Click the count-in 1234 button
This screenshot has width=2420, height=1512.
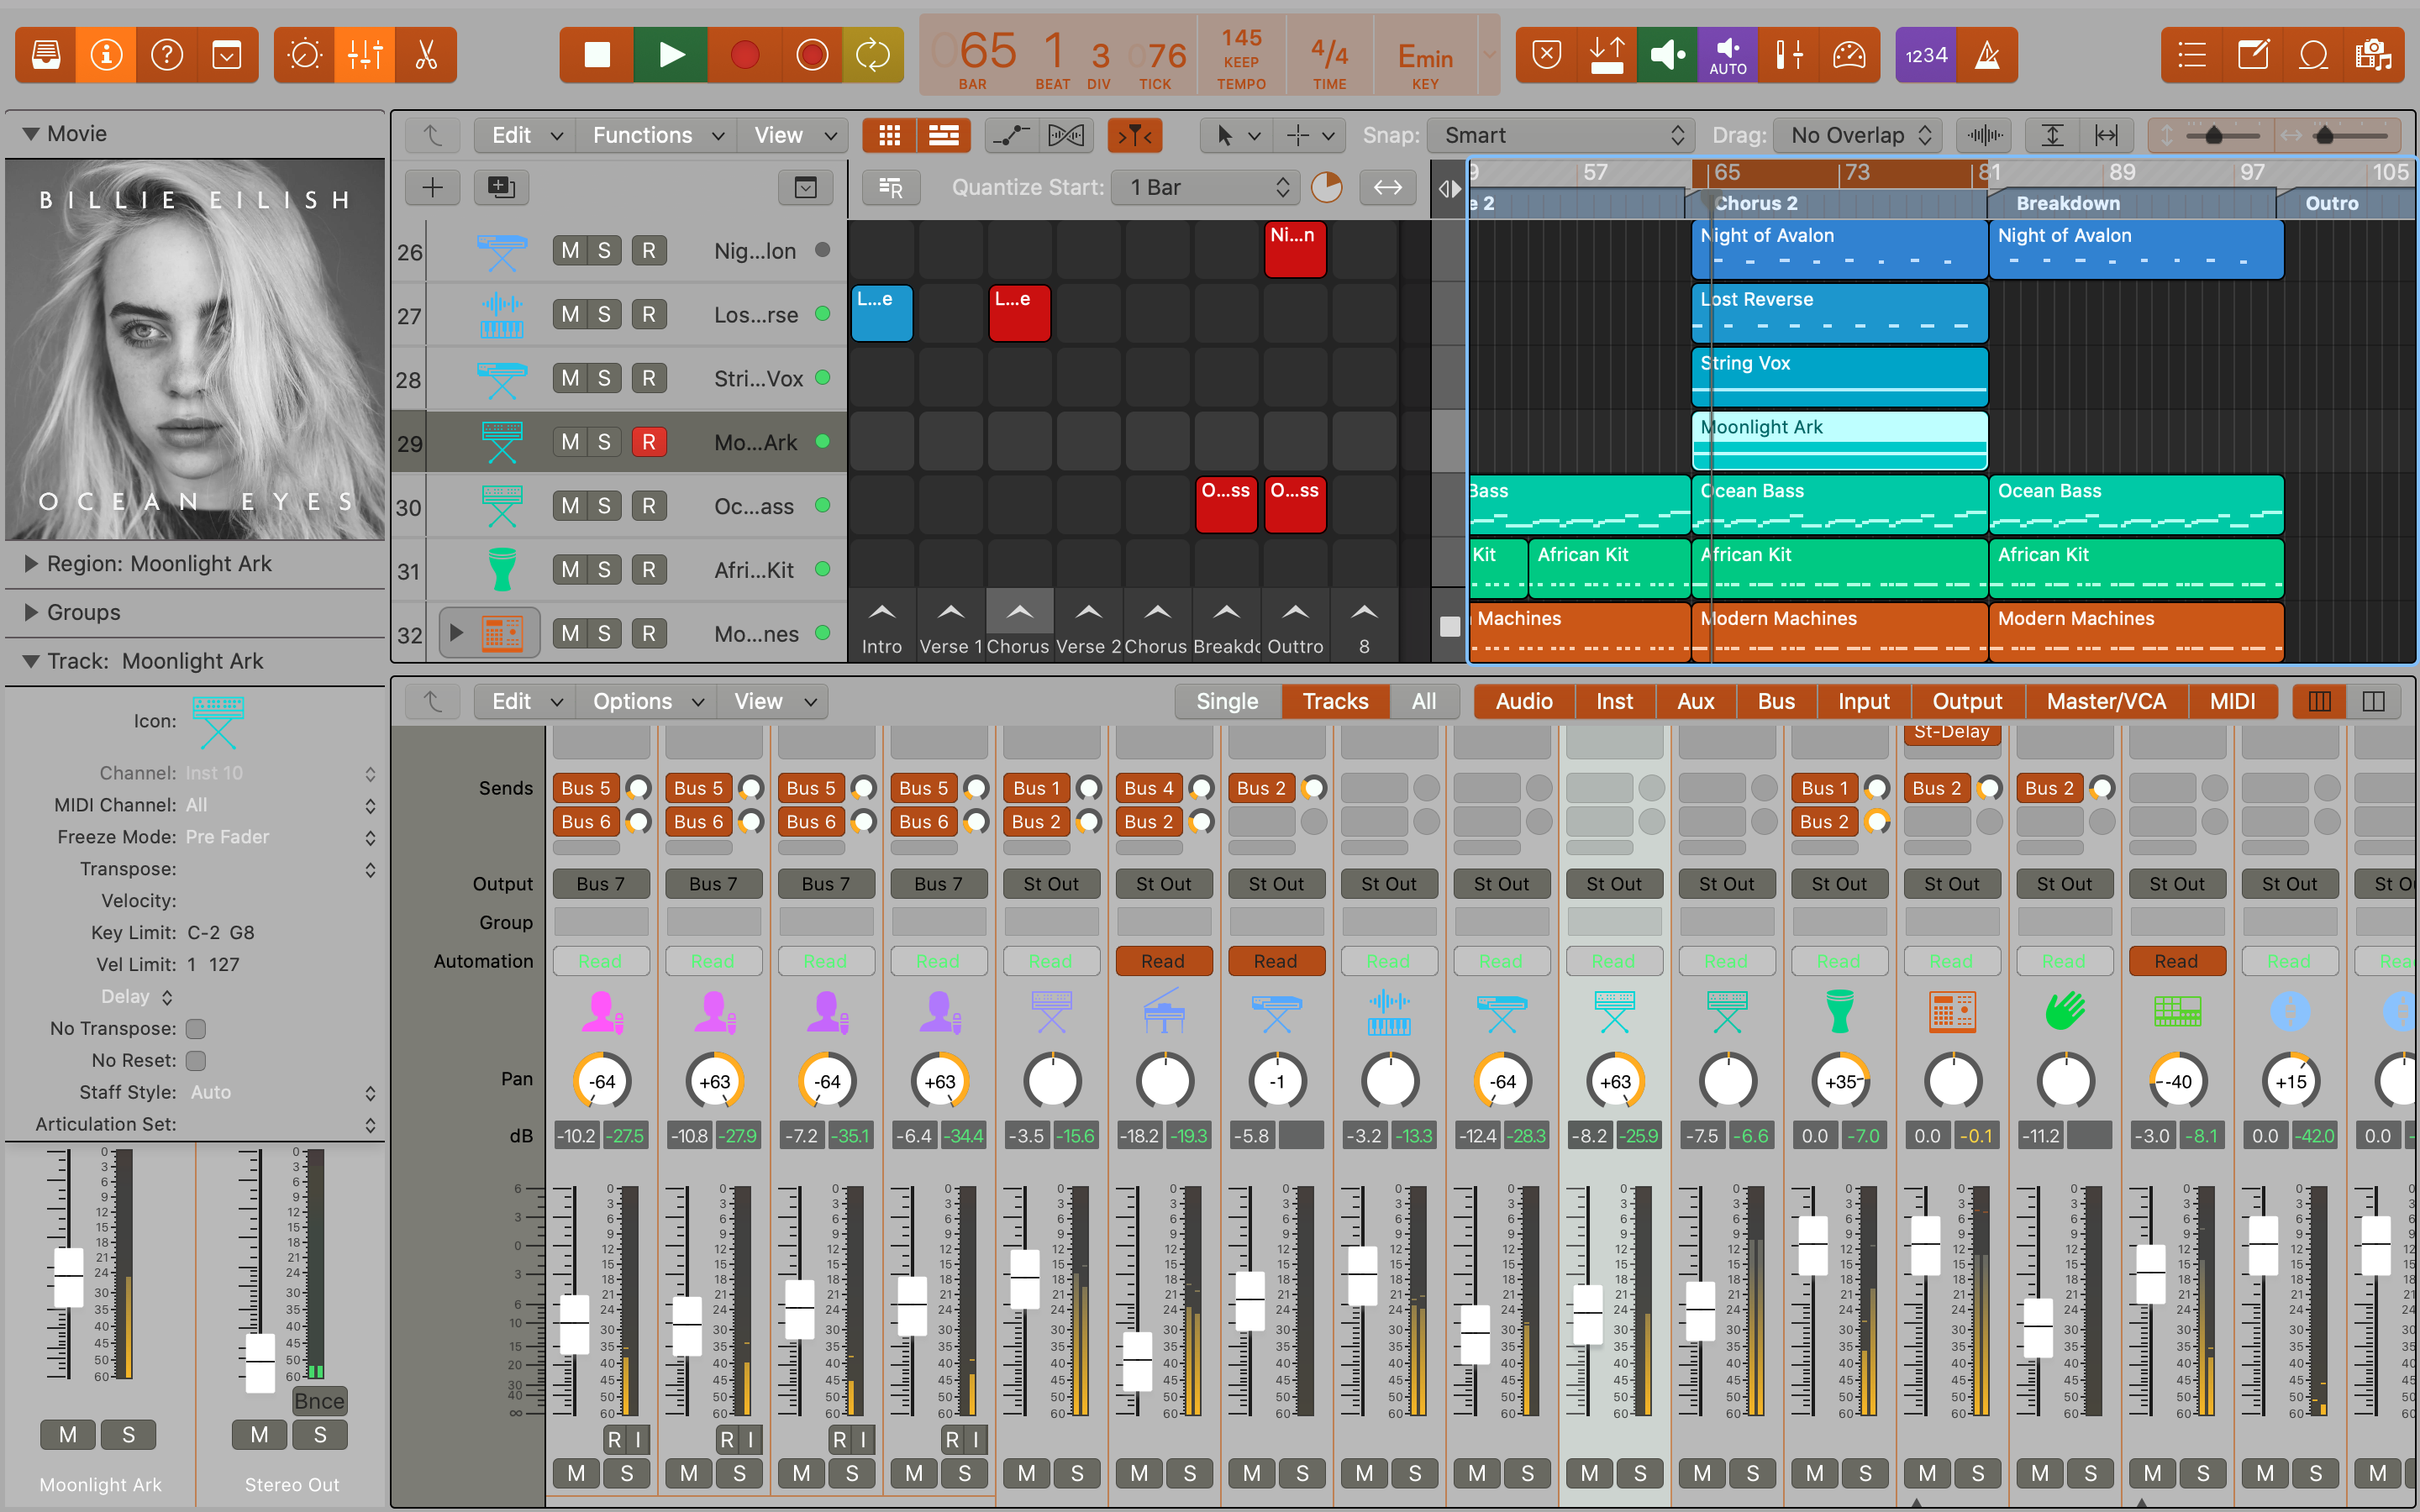[x=1925, y=55]
